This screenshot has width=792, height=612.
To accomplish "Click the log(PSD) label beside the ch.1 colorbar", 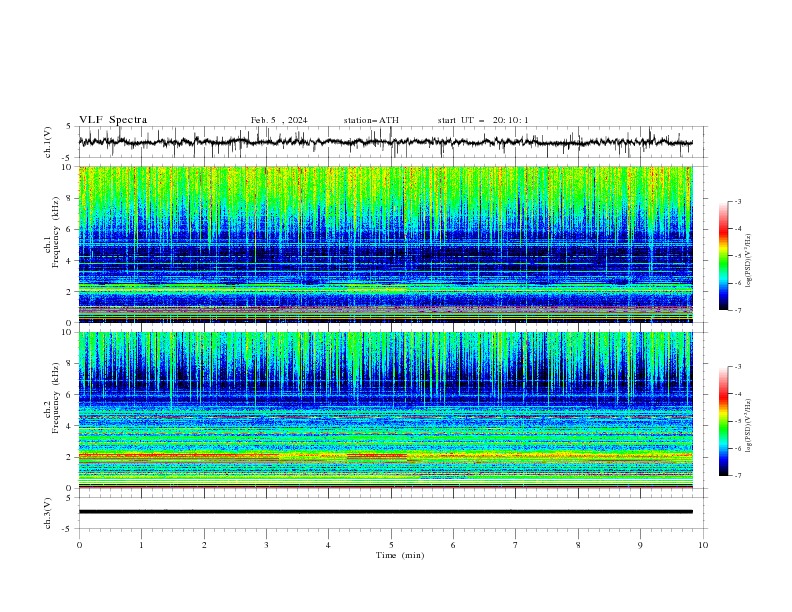I will pyautogui.click(x=748, y=261).
